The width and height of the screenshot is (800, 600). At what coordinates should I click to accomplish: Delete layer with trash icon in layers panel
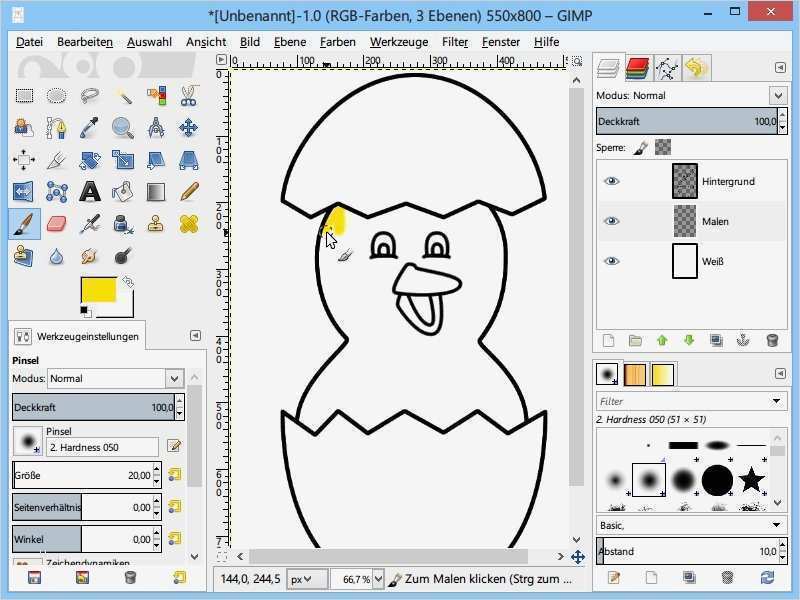coord(772,340)
